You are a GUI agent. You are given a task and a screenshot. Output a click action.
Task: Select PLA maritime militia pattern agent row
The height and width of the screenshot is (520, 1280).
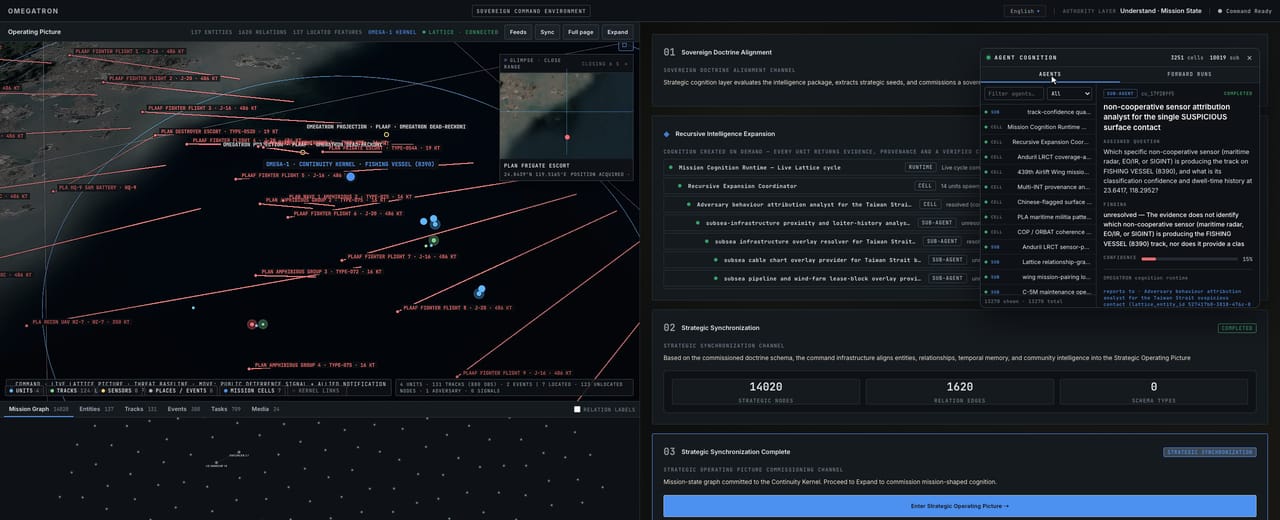[1037, 217]
